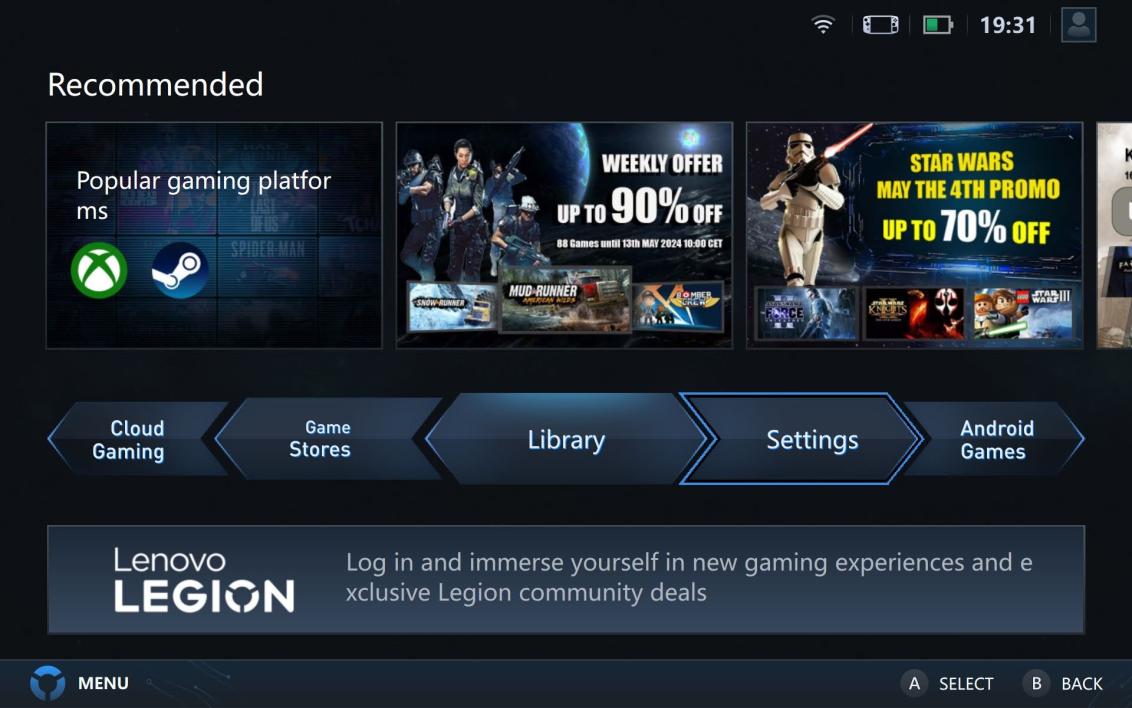
Task: Click the Wi-Fi status icon
Action: 823,25
